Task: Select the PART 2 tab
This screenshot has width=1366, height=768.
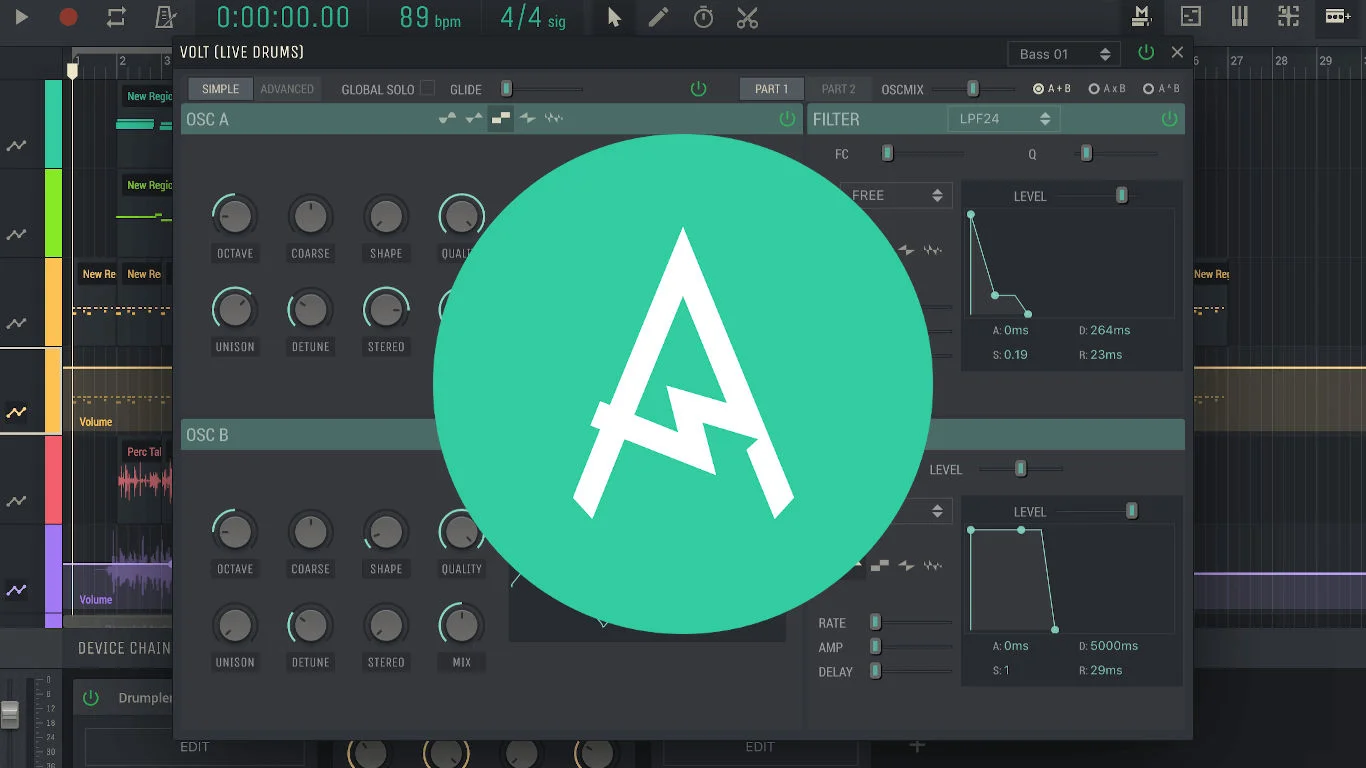Action: point(839,89)
